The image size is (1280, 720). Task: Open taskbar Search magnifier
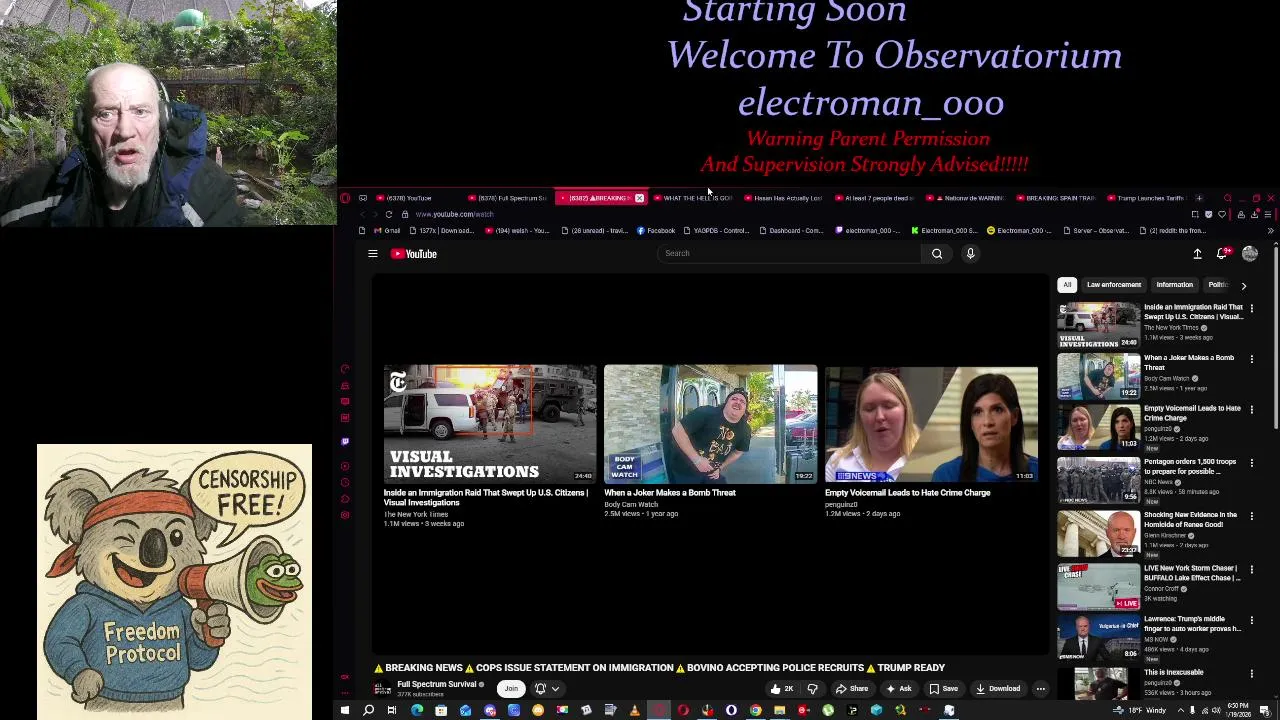click(368, 711)
